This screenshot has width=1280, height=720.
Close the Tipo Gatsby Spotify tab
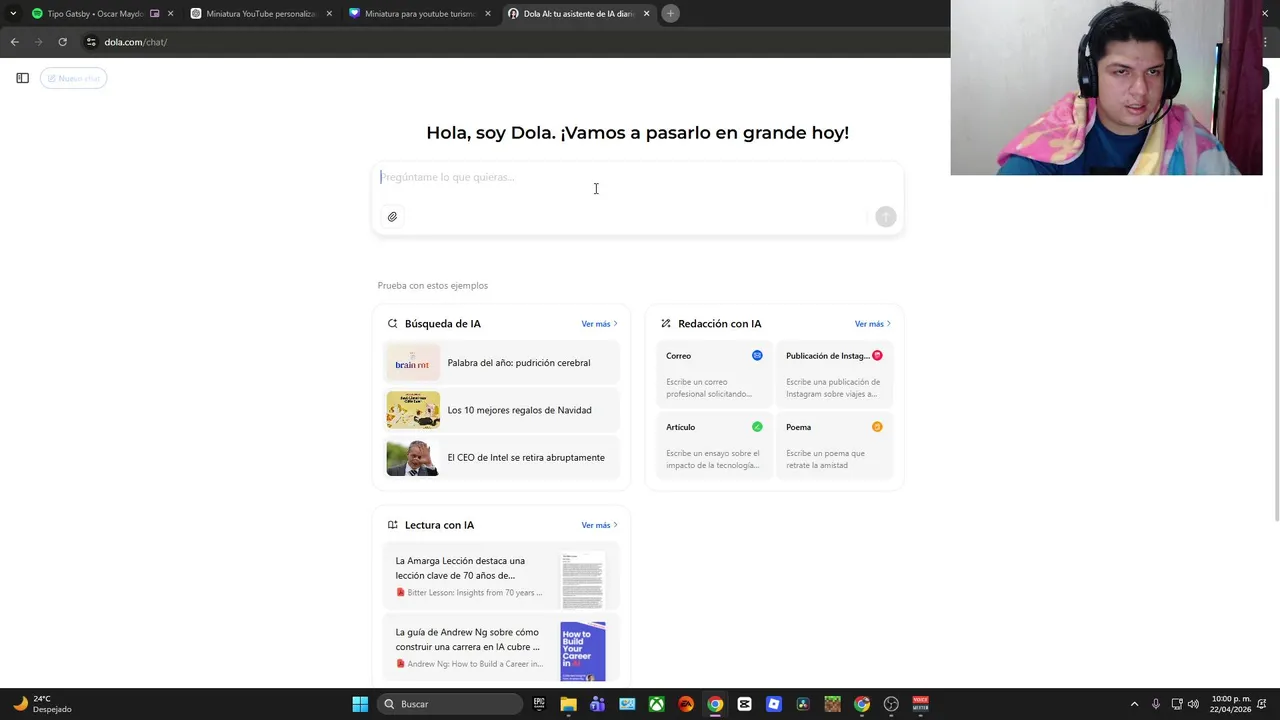170,14
